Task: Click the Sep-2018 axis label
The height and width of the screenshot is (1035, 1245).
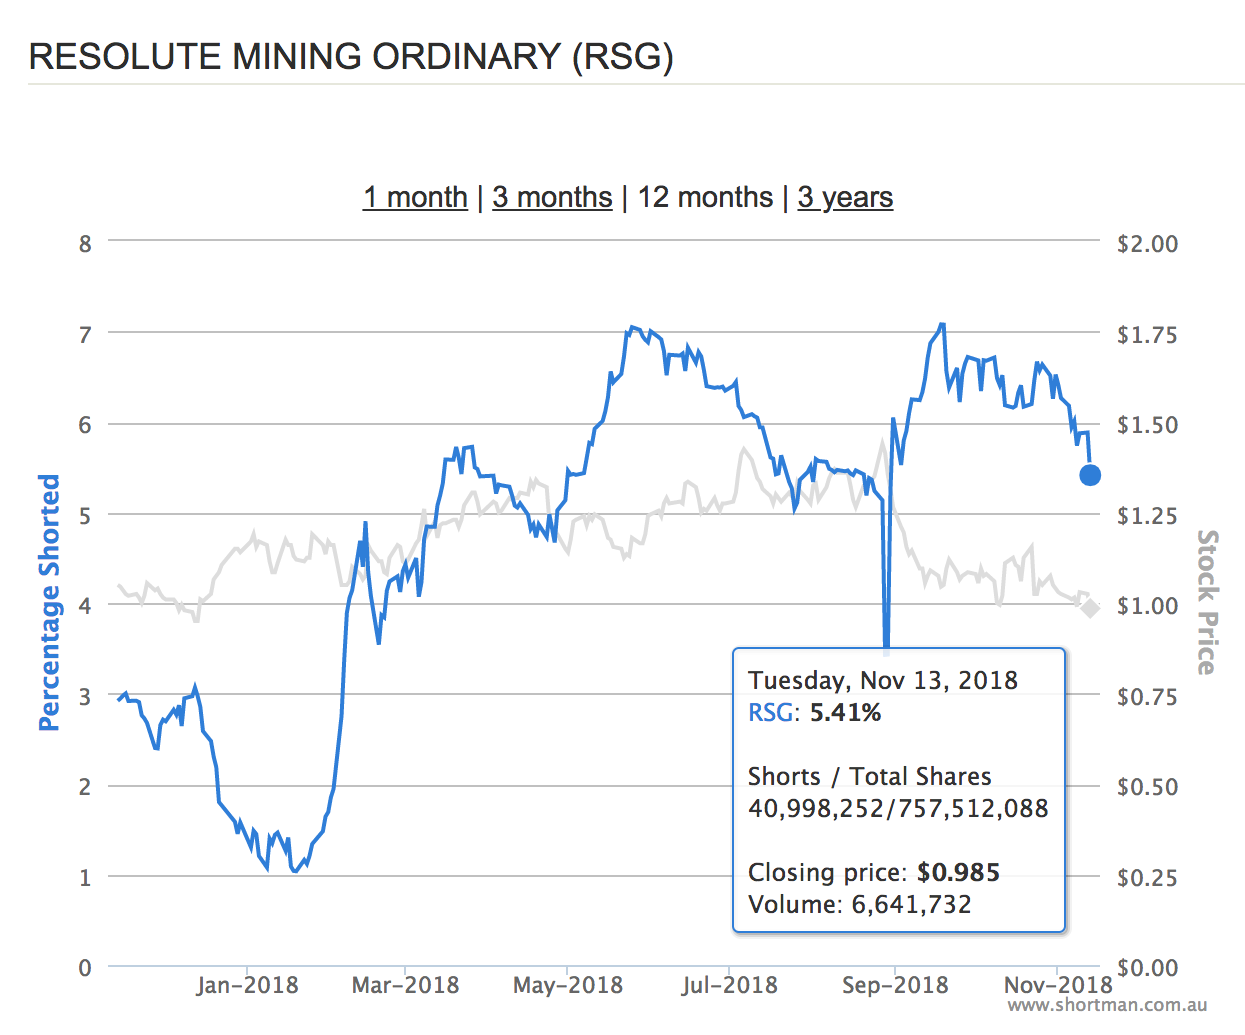Action: pos(895,985)
